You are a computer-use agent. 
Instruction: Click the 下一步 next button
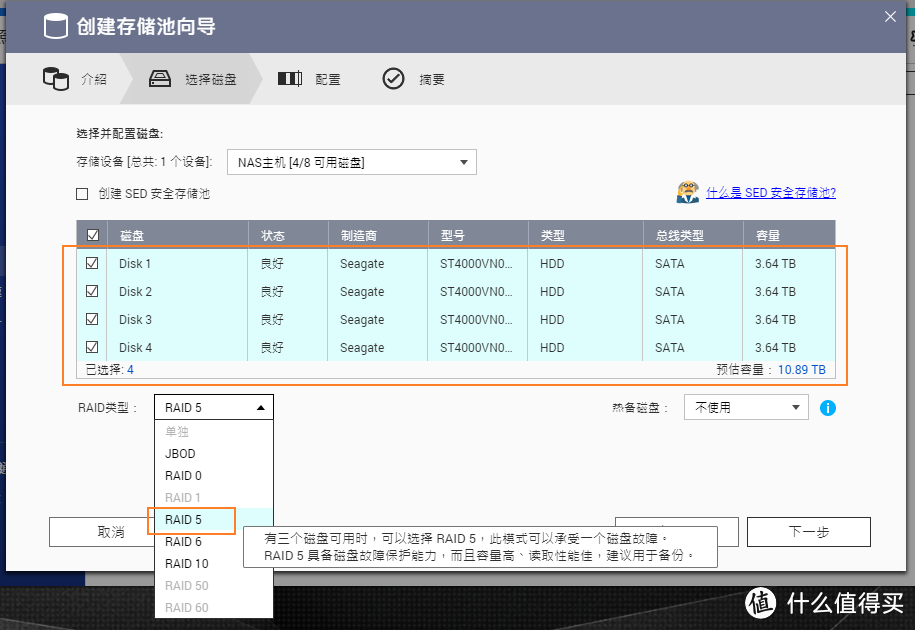click(x=809, y=532)
